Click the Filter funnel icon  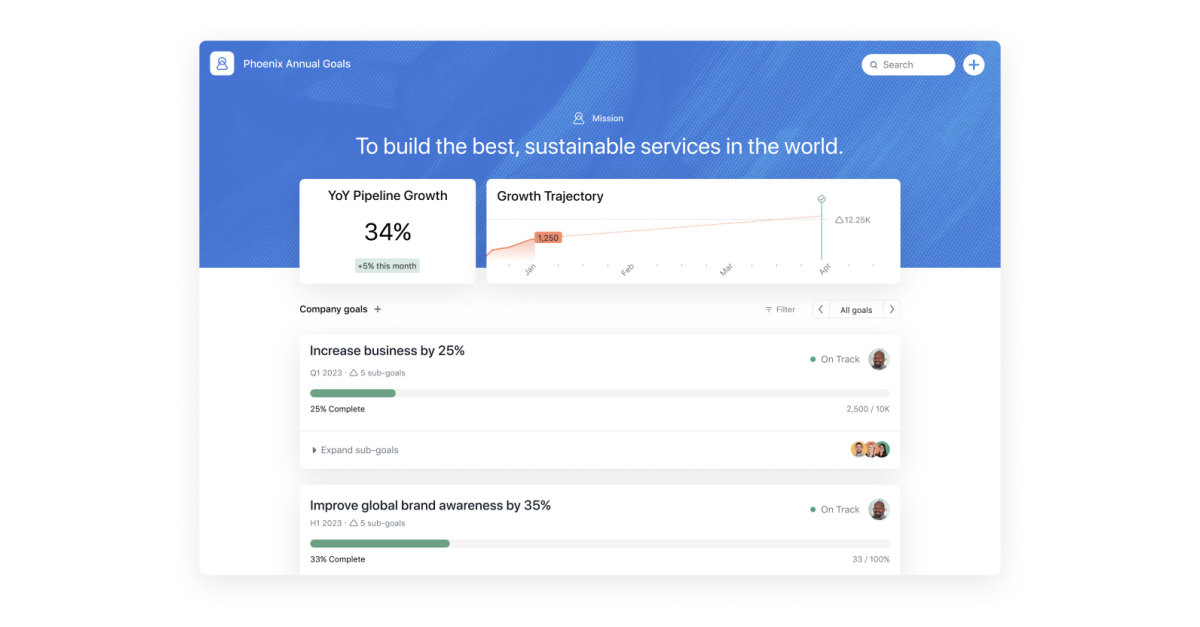coord(768,309)
